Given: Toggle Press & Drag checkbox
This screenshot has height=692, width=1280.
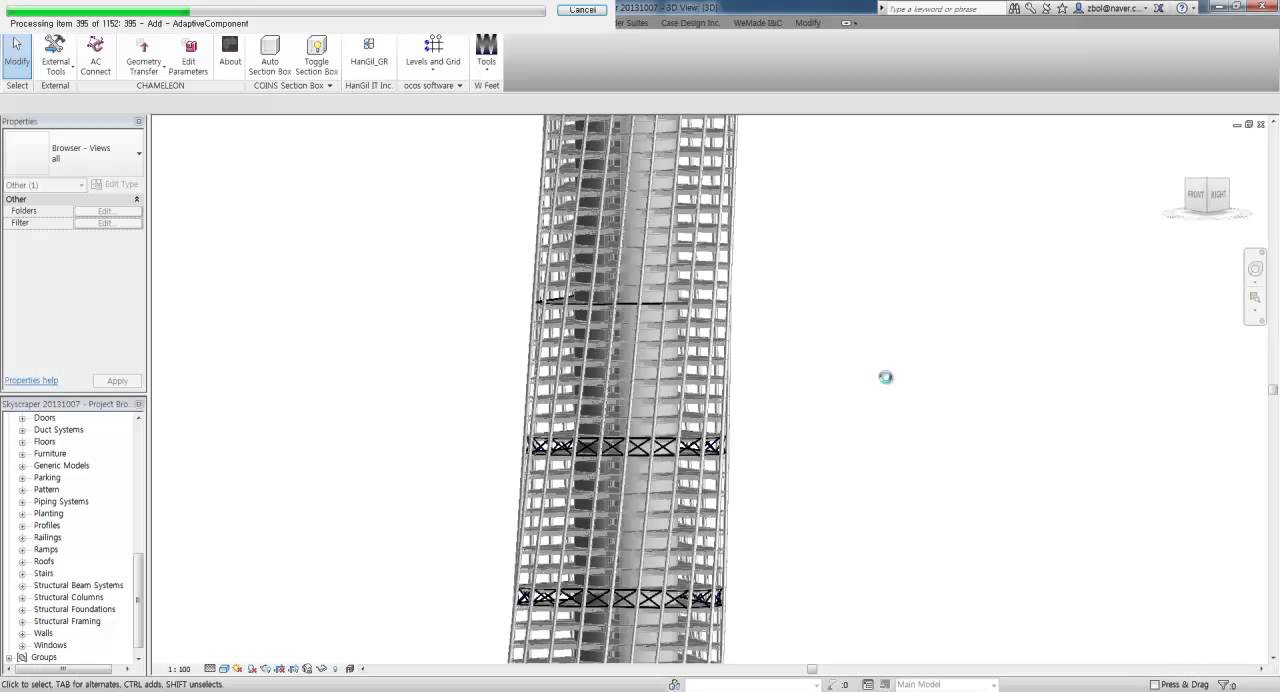Looking at the screenshot, I should [x=1155, y=685].
